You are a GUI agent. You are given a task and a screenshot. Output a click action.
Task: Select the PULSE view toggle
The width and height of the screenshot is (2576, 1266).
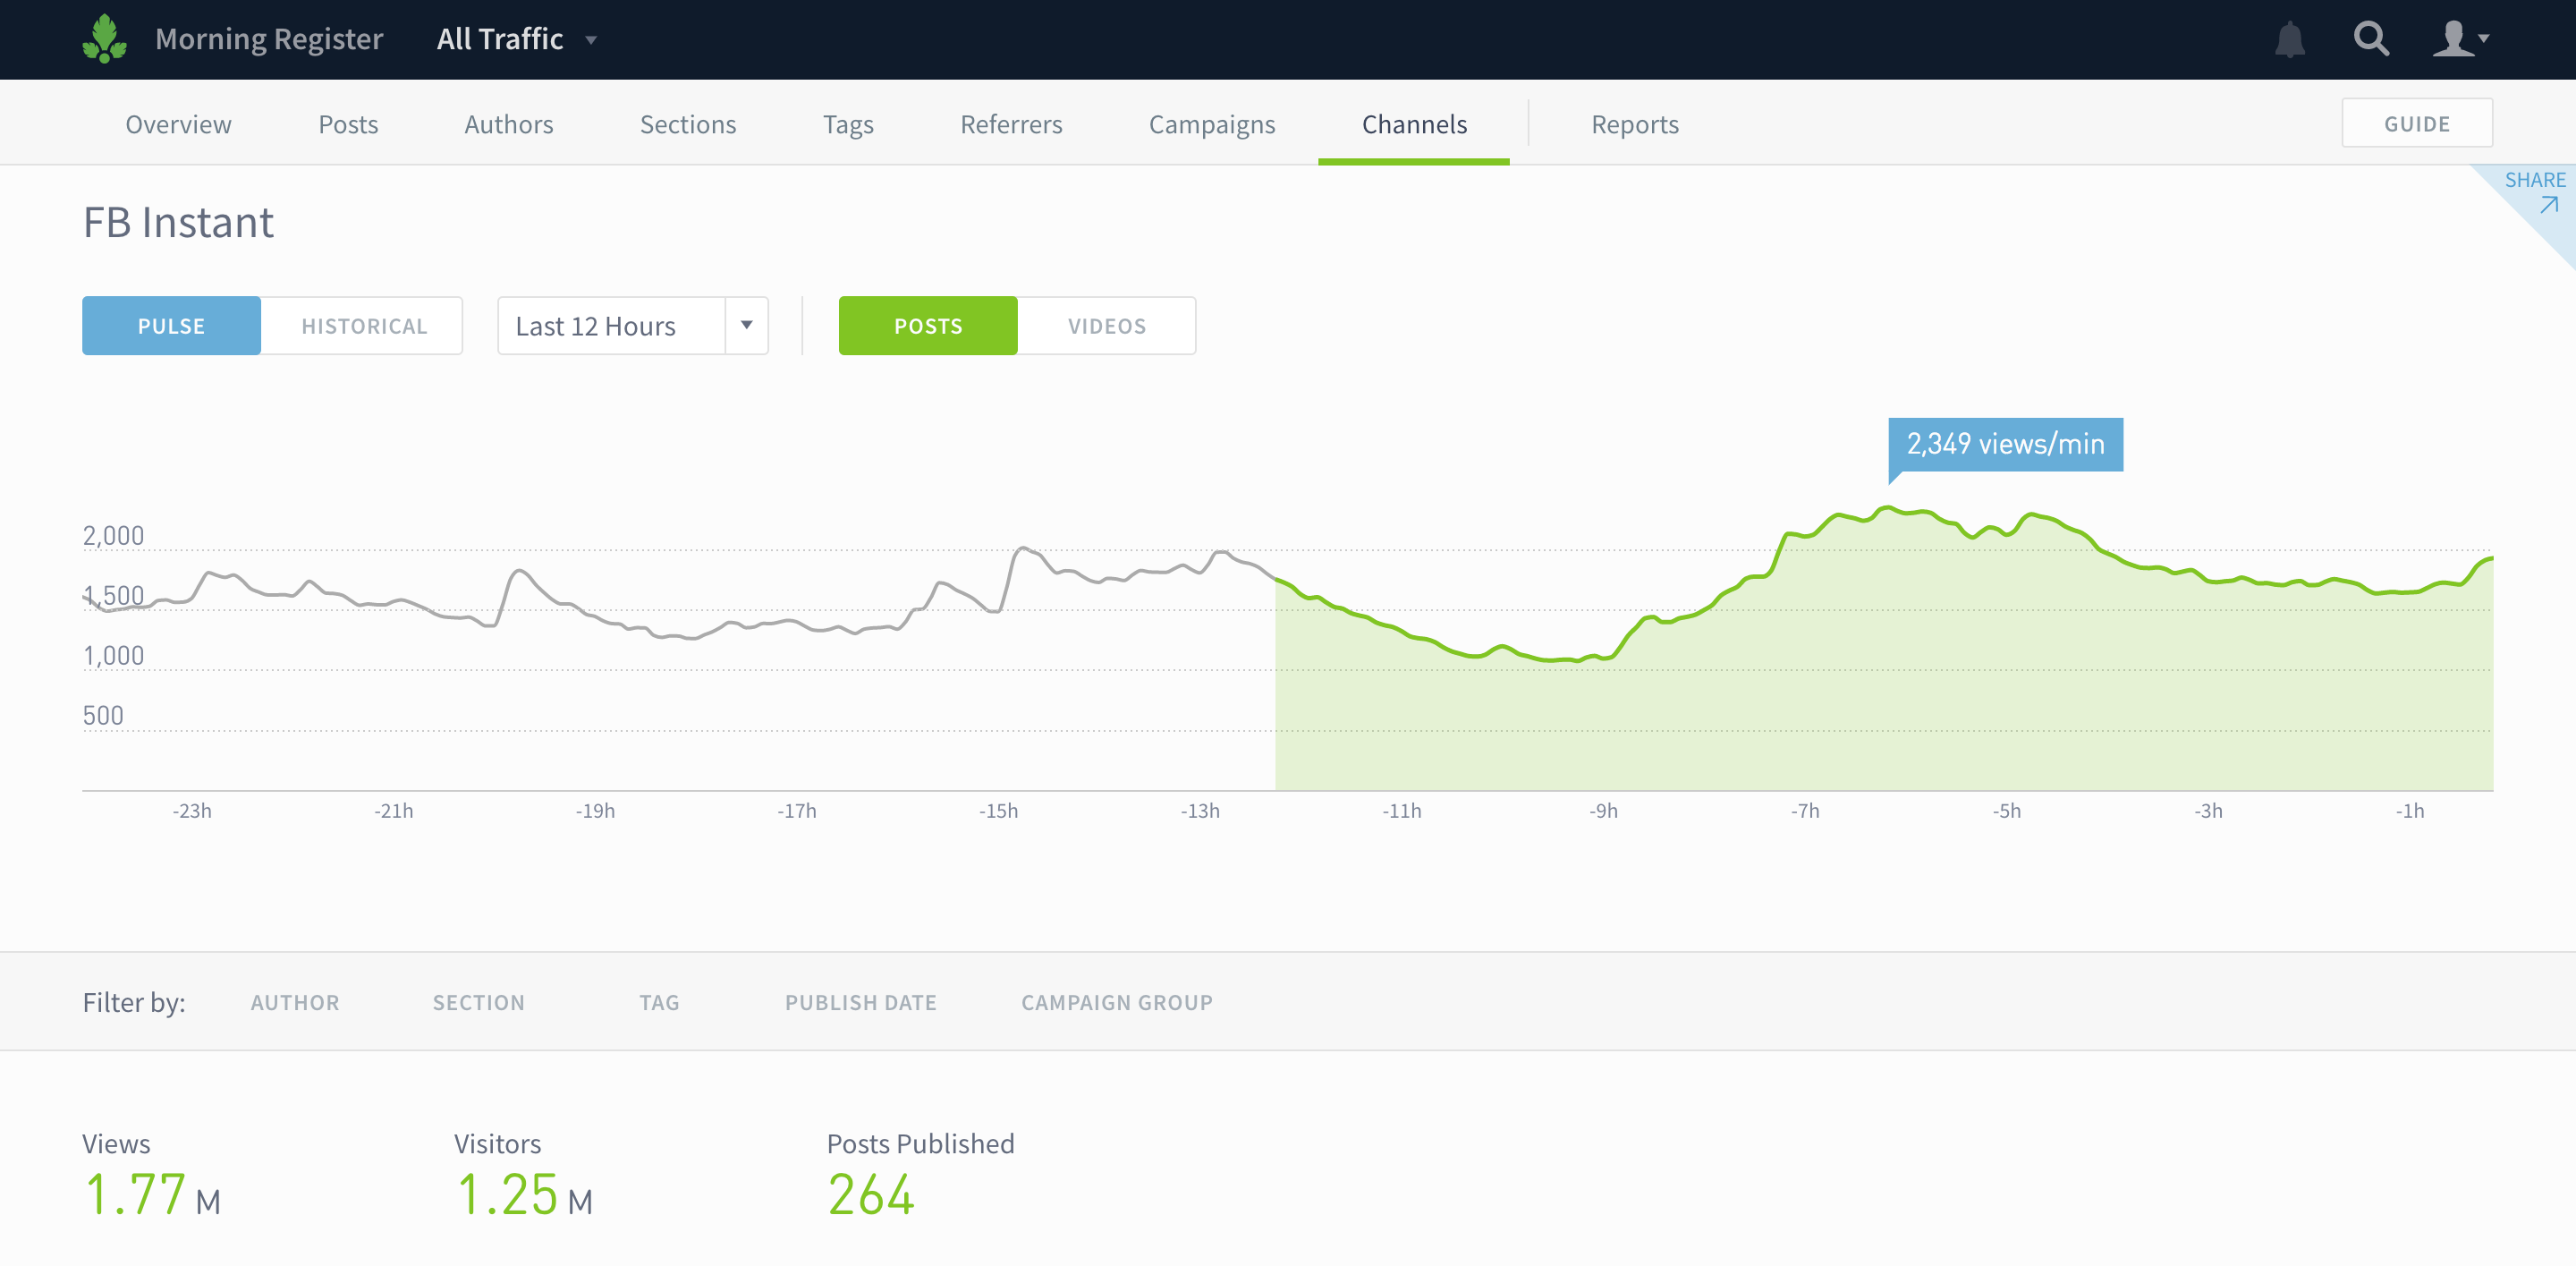coord(171,326)
